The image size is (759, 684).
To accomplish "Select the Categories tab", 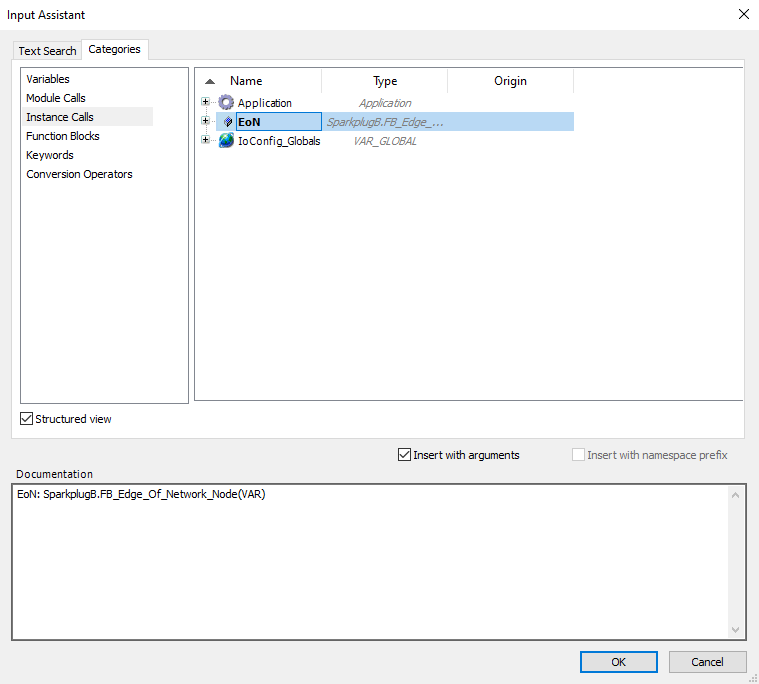I will [115, 49].
